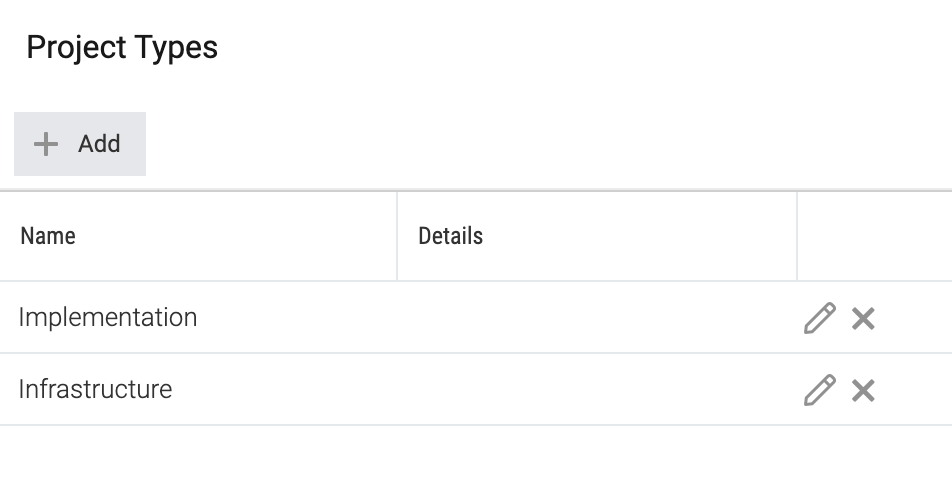The height and width of the screenshot is (502, 952).
Task: Edit the Implementation project type with the pencil
Action: [820, 318]
